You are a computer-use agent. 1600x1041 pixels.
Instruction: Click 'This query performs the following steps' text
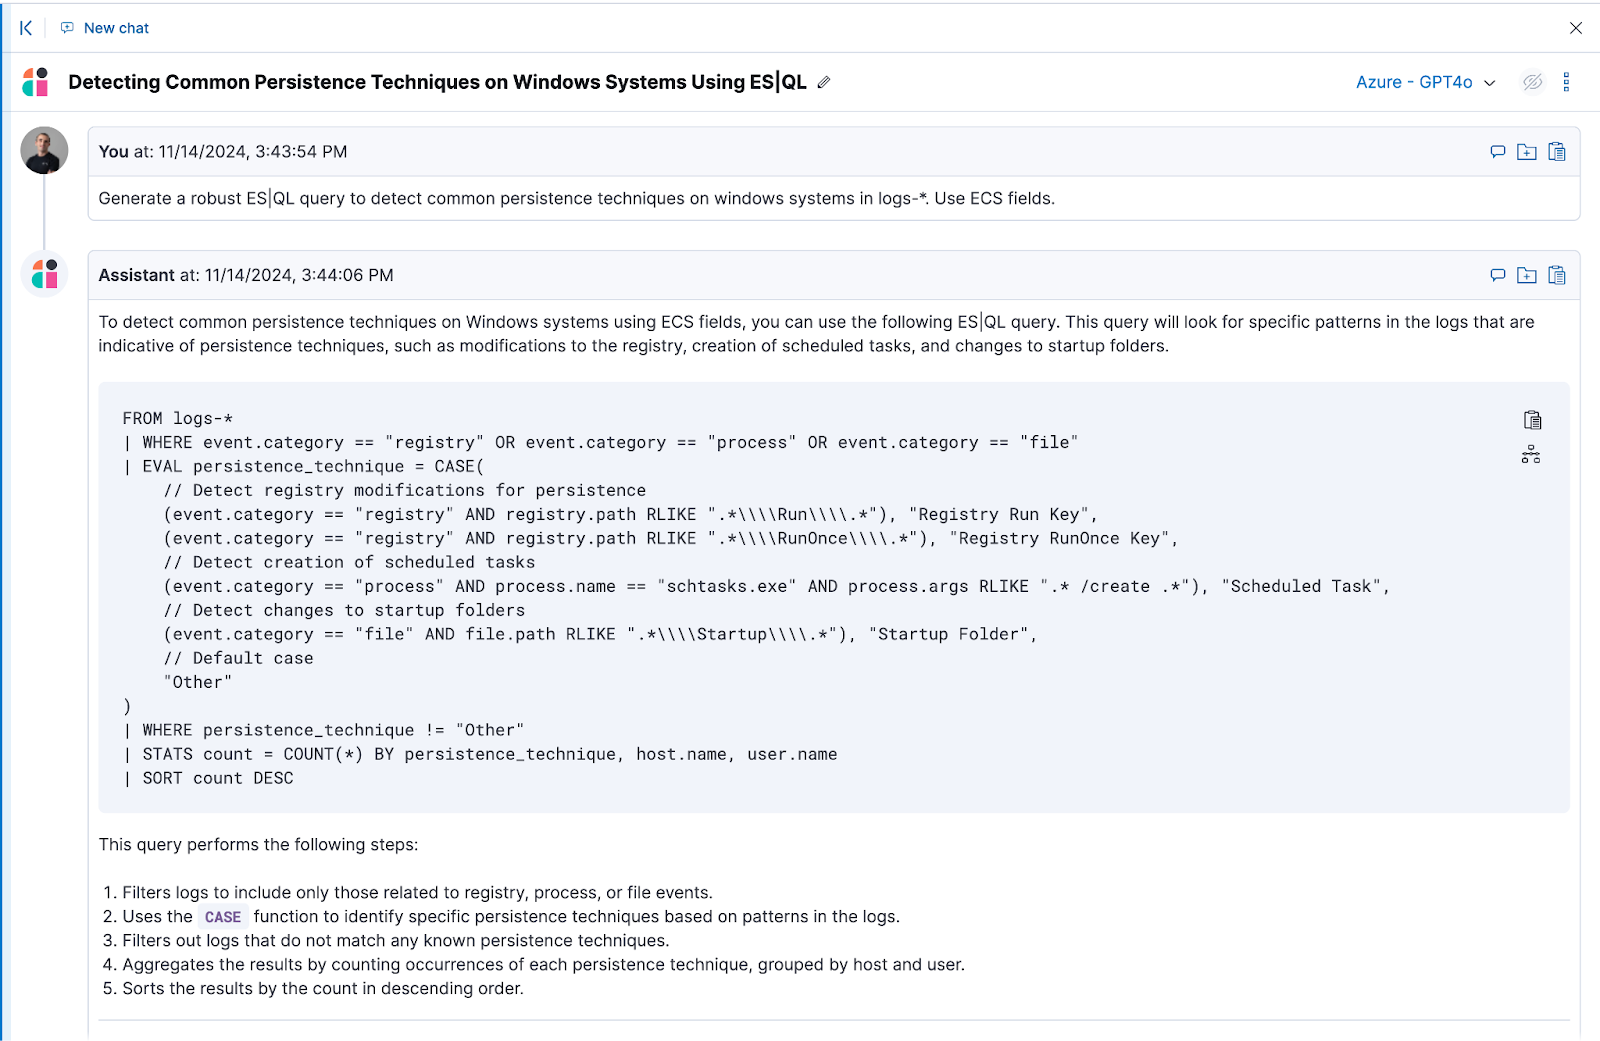pyautogui.click(x=258, y=845)
